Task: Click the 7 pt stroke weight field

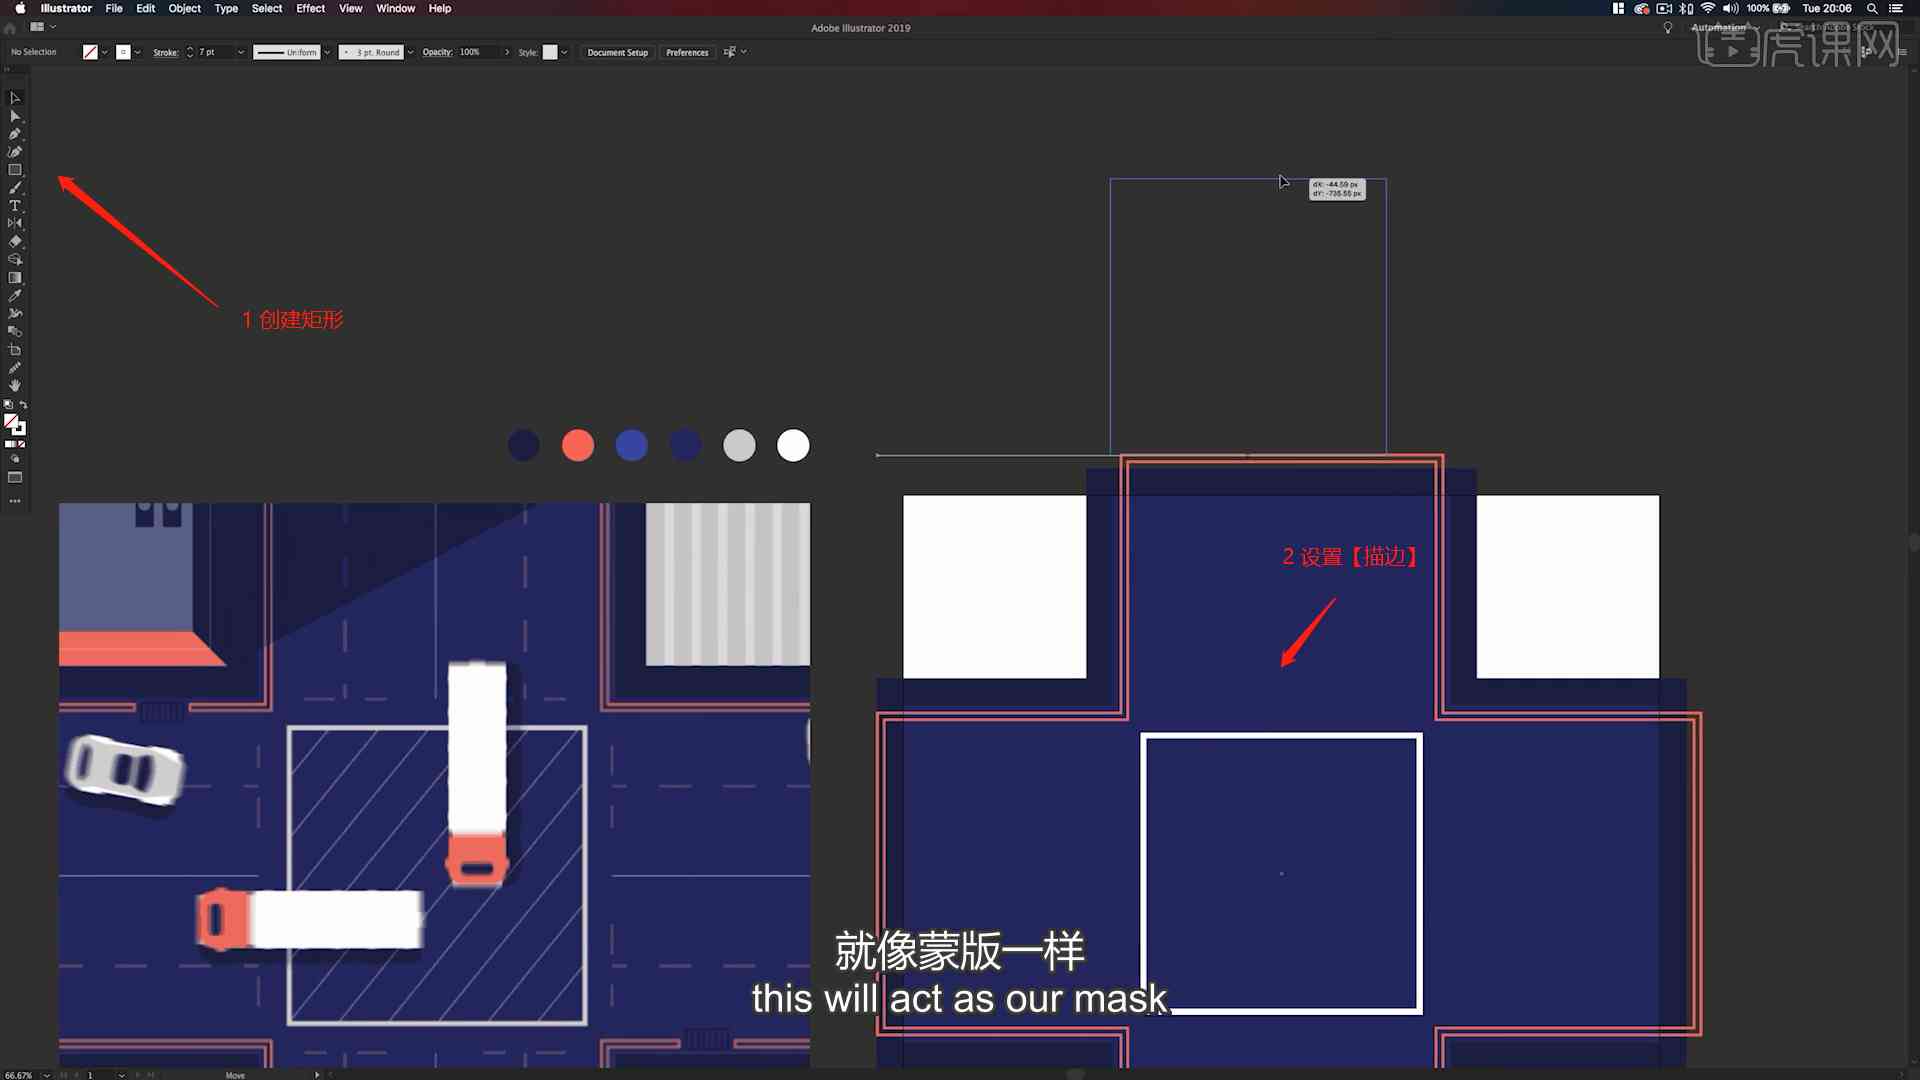Action: [x=214, y=52]
